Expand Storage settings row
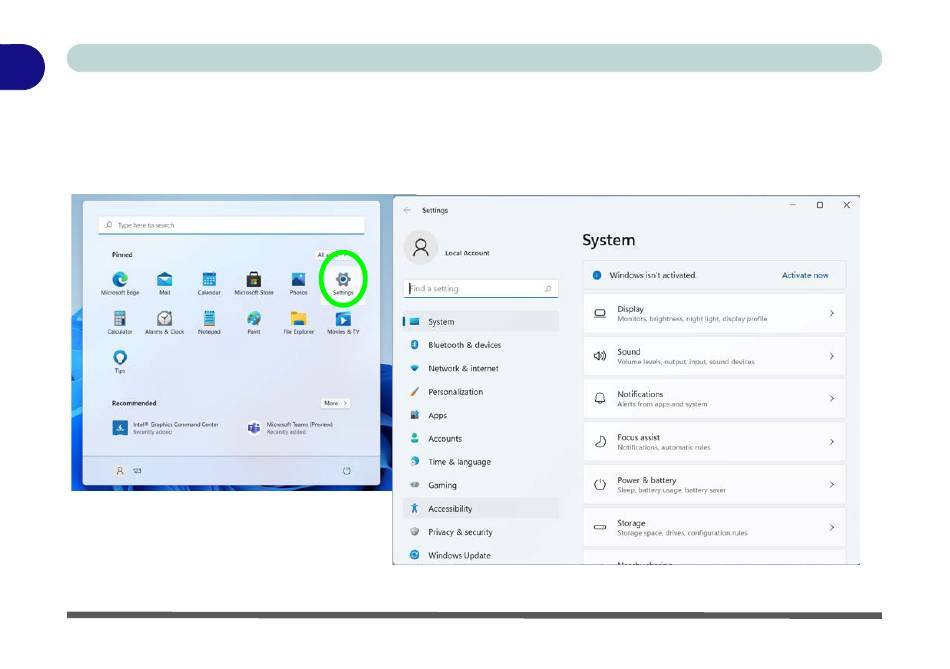 coord(714,527)
